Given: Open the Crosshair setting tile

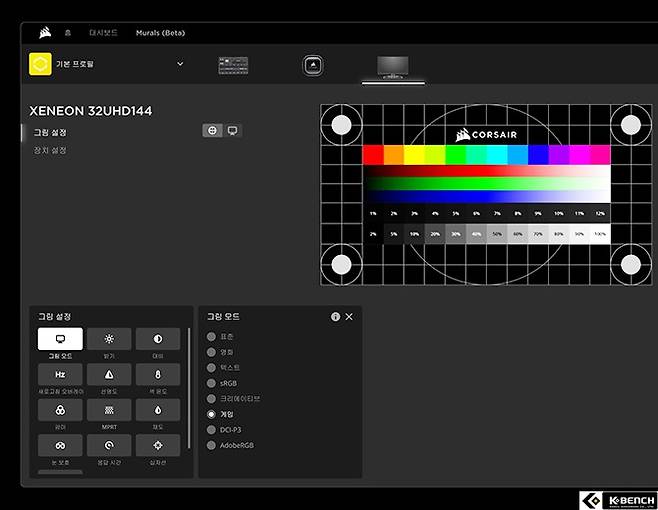Looking at the screenshot, I should 158,445.
